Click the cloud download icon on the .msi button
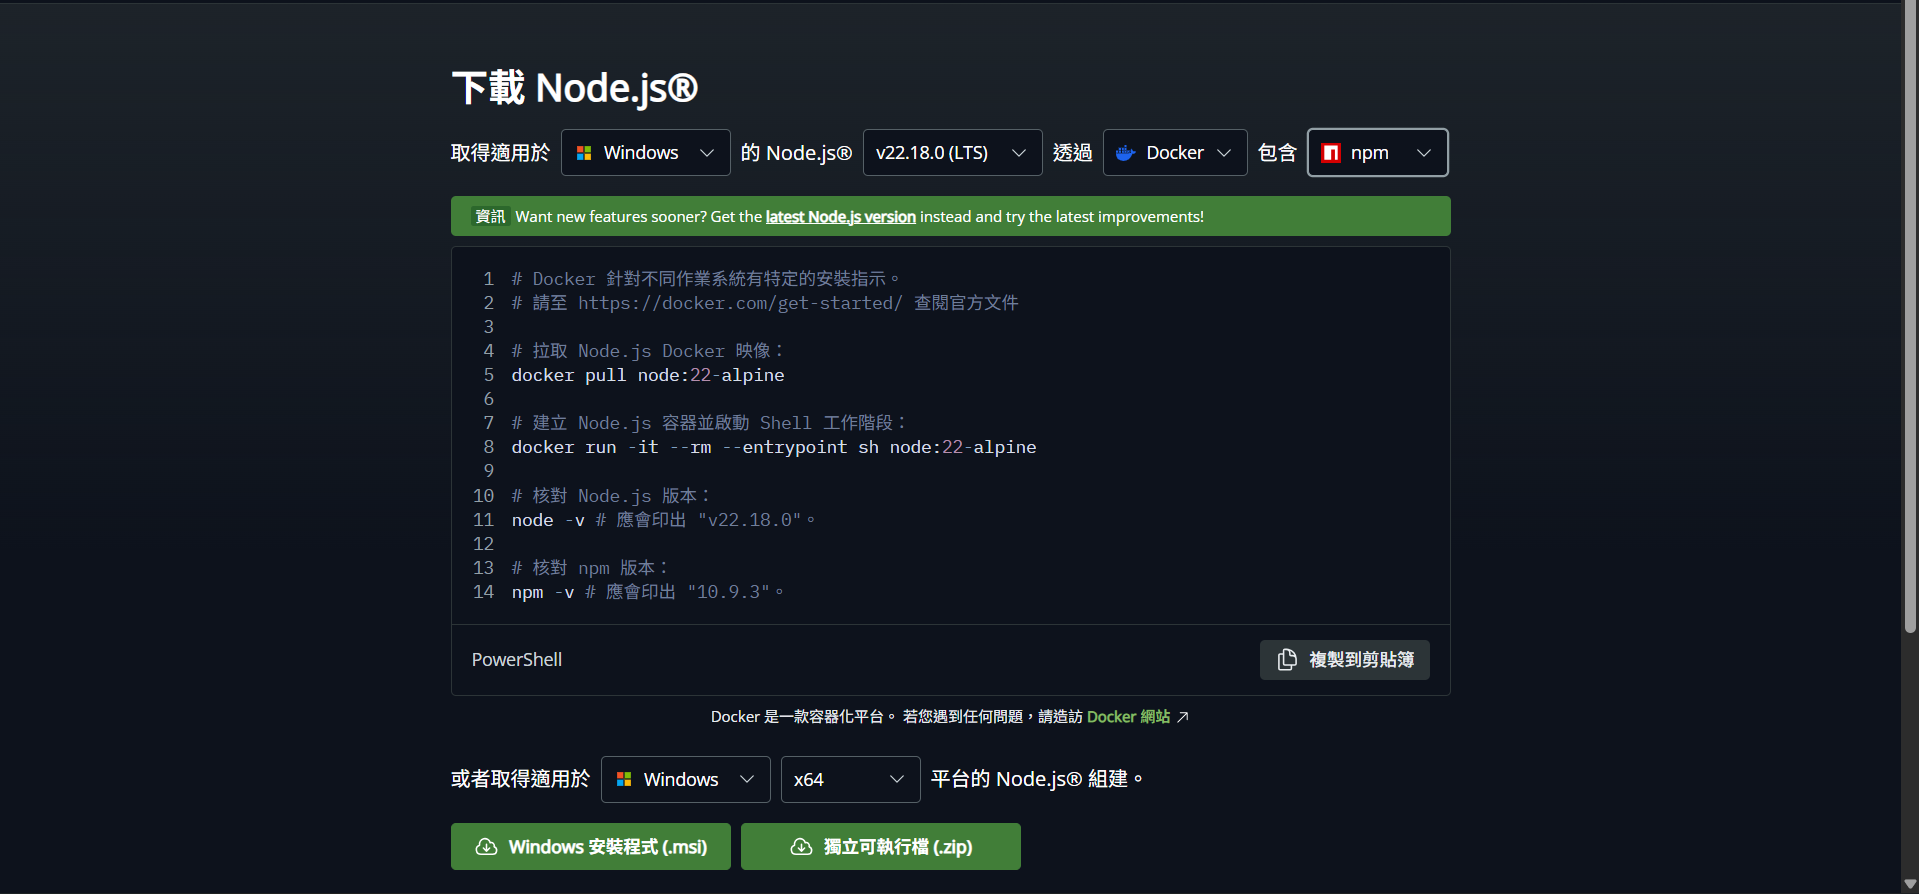 coord(486,847)
